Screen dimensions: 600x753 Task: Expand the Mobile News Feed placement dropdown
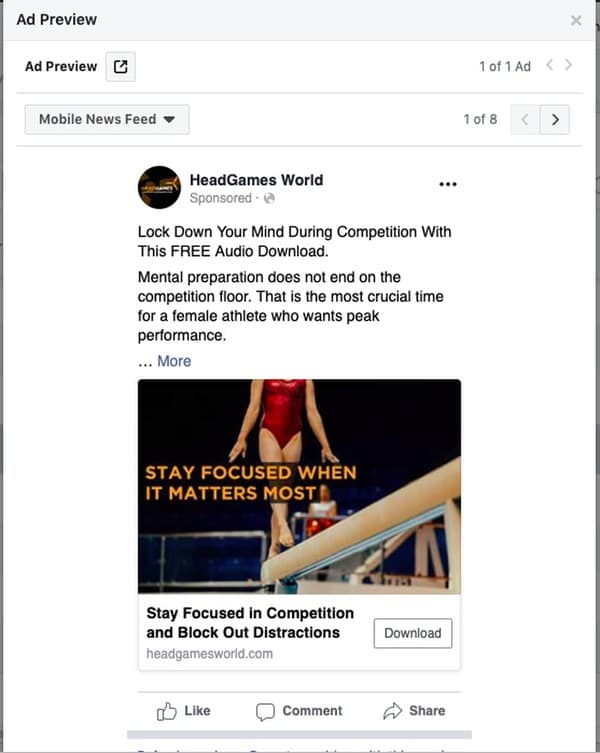pyautogui.click(x=107, y=119)
